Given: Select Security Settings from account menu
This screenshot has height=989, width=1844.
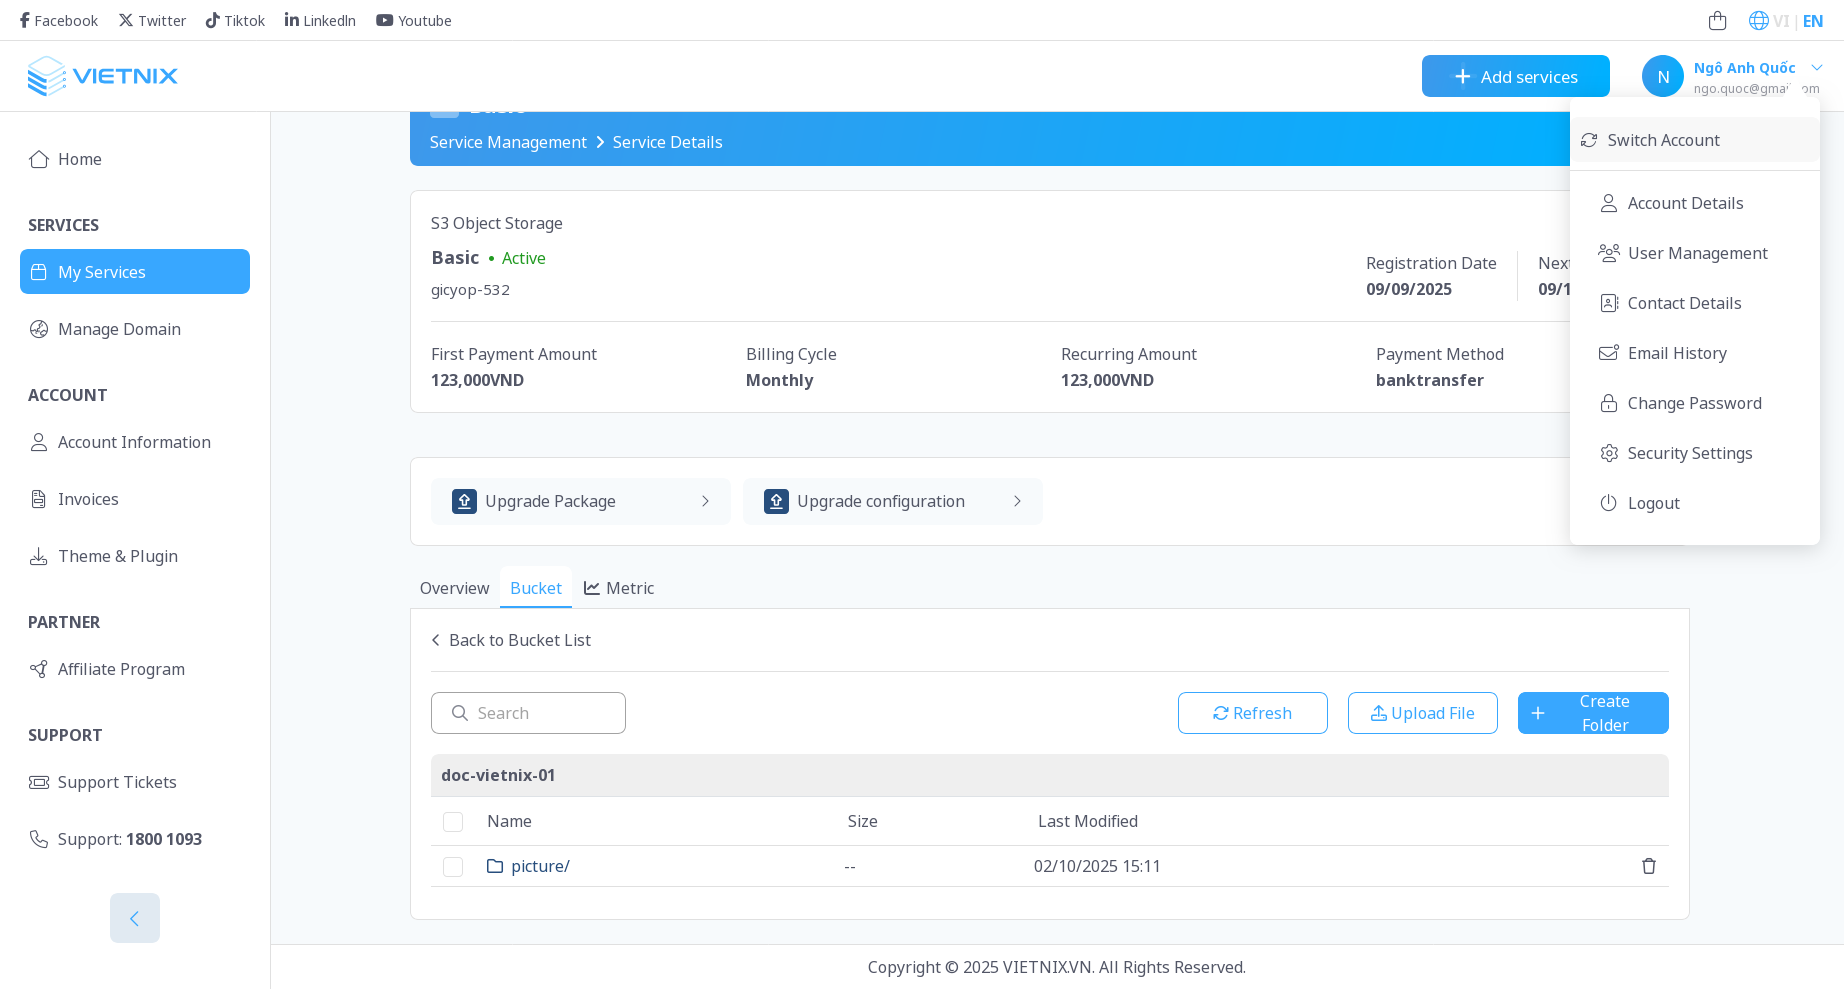Looking at the screenshot, I should coord(1689,453).
